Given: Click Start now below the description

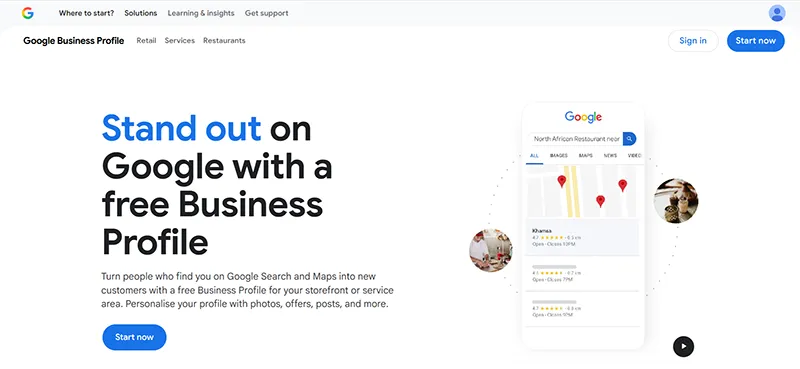Looking at the screenshot, I should click(x=134, y=337).
